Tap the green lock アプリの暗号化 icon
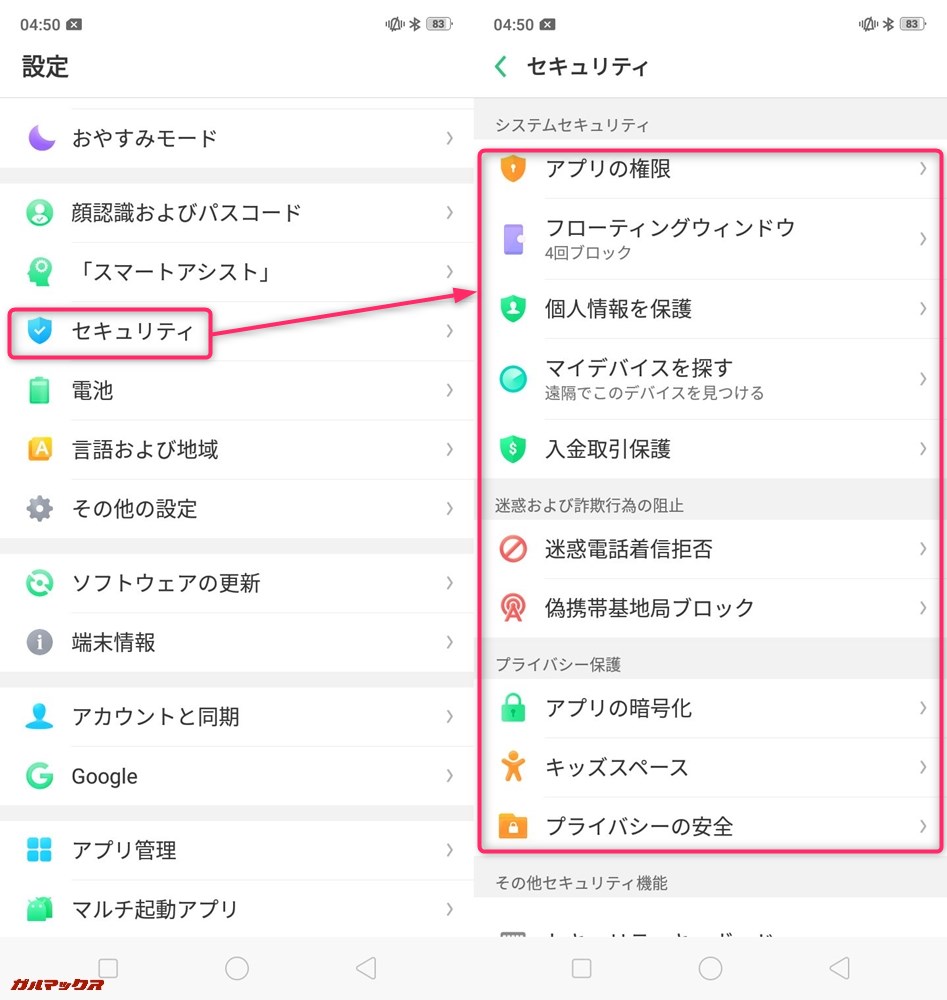This screenshot has width=947, height=1000. point(513,708)
